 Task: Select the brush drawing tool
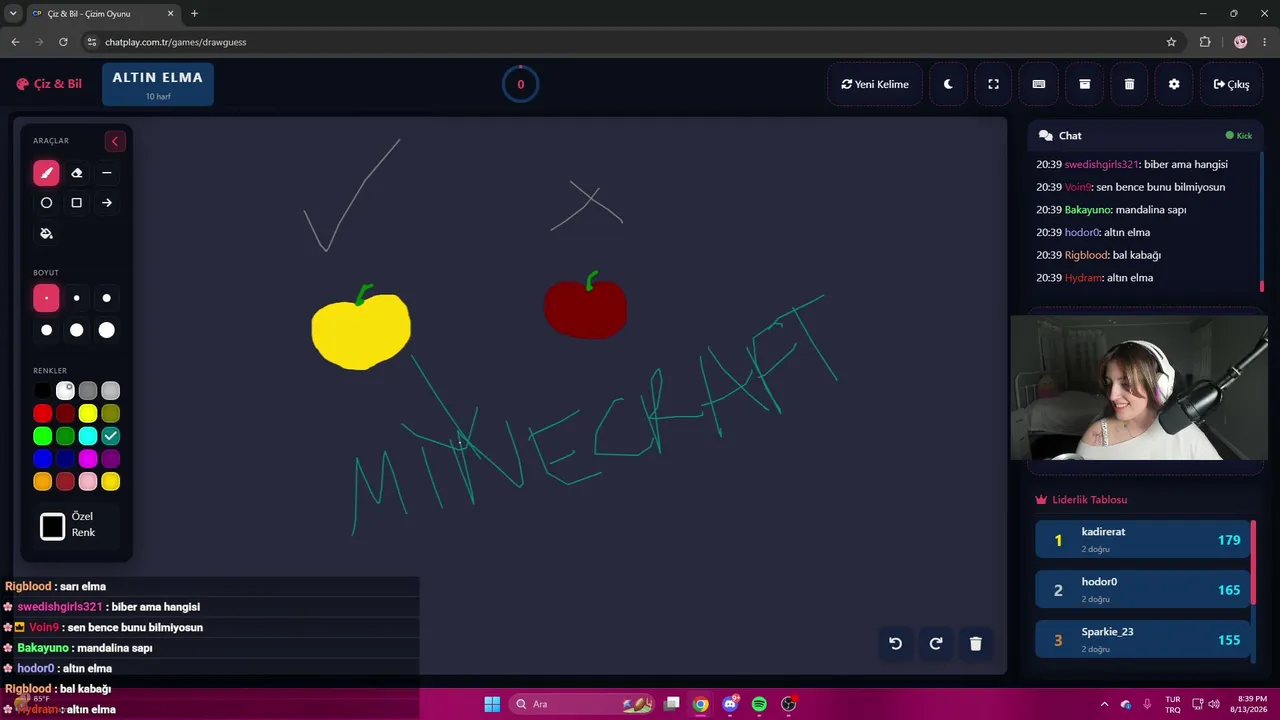pyautogui.click(x=46, y=173)
